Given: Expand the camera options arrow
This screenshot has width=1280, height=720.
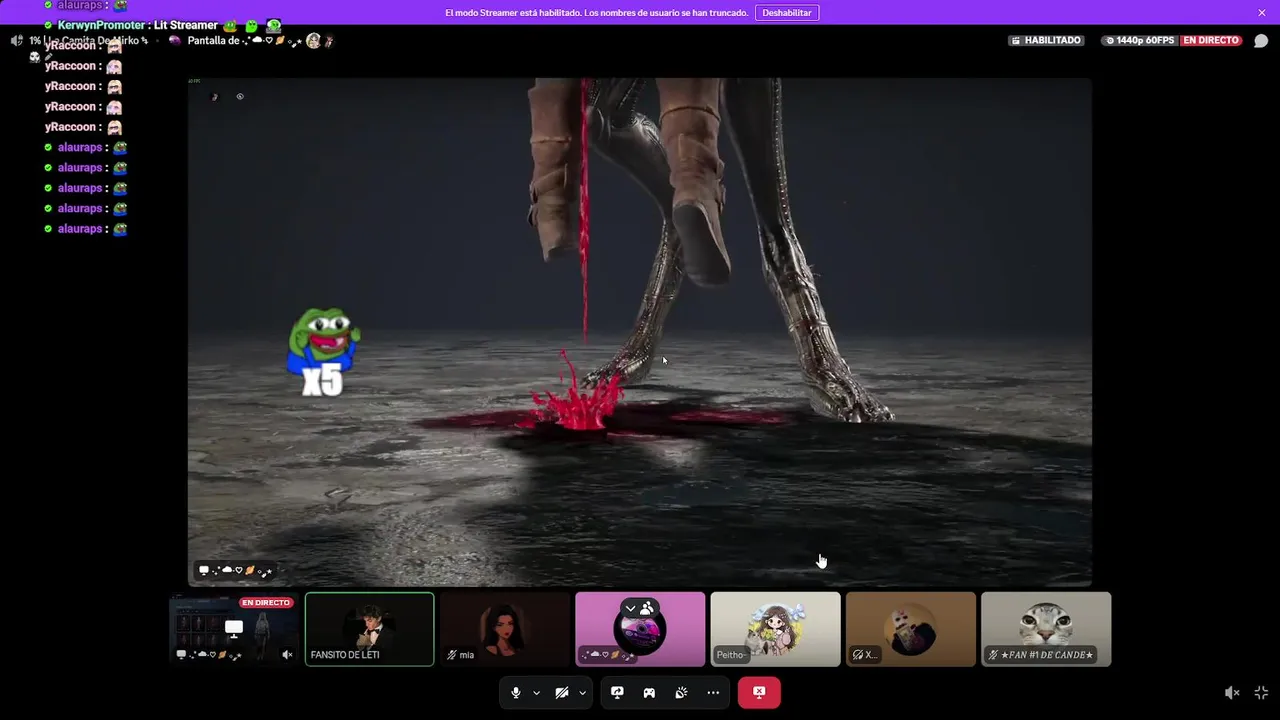Looking at the screenshot, I should pos(582,693).
